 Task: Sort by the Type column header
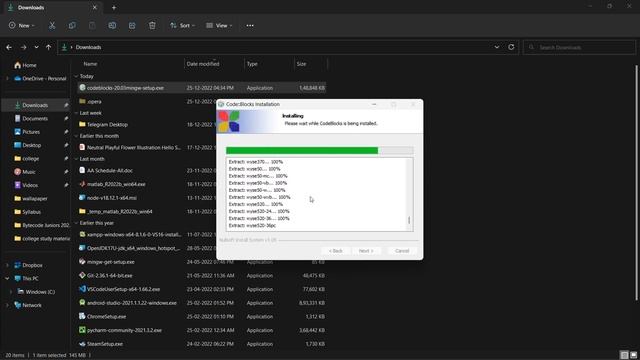pyautogui.click(x=252, y=64)
